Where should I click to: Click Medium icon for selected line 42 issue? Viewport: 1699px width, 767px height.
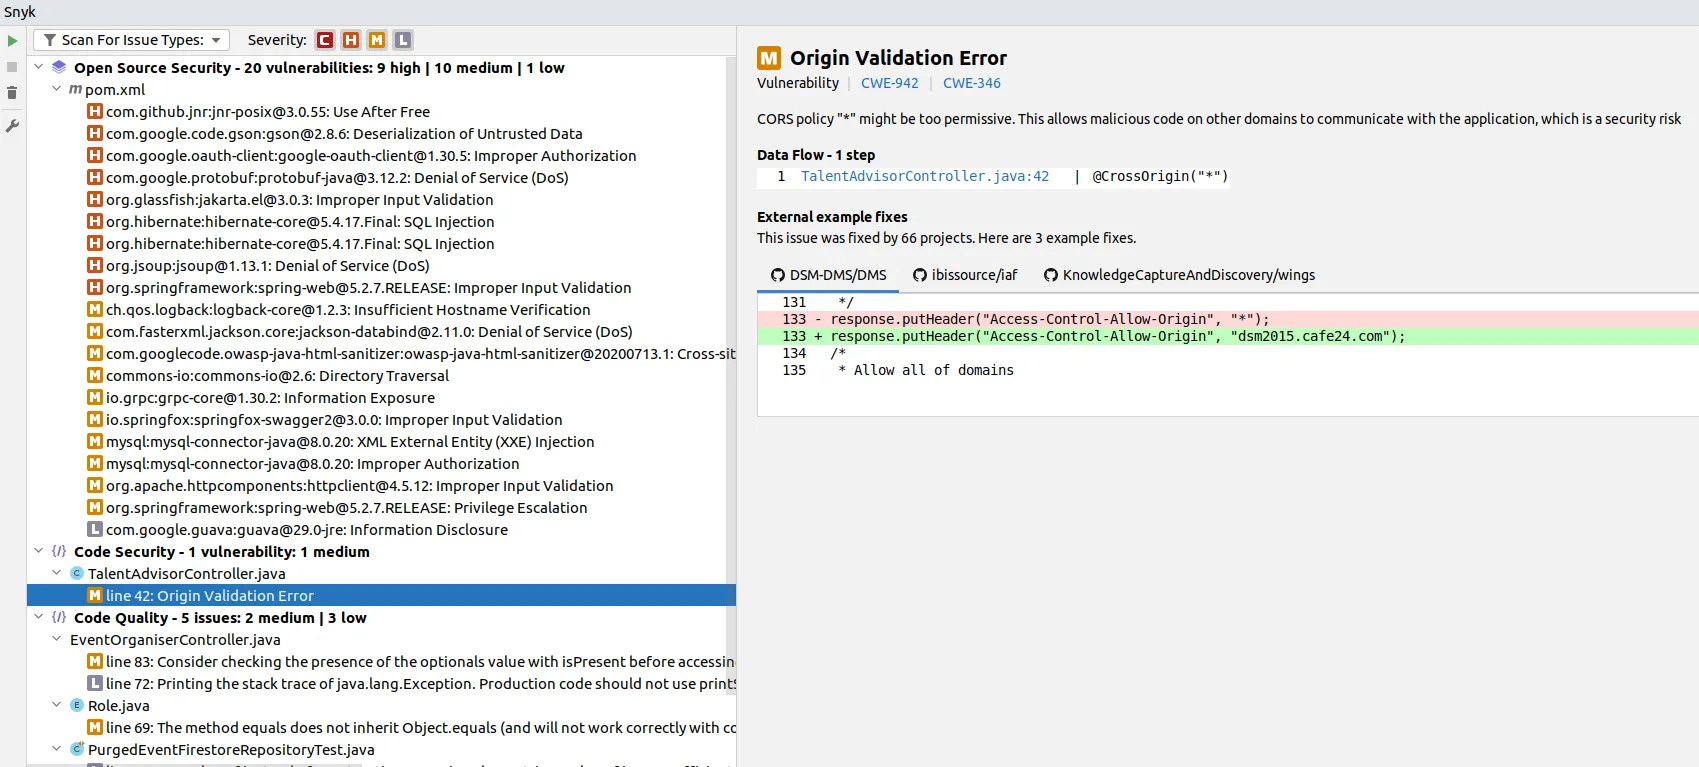click(x=95, y=595)
